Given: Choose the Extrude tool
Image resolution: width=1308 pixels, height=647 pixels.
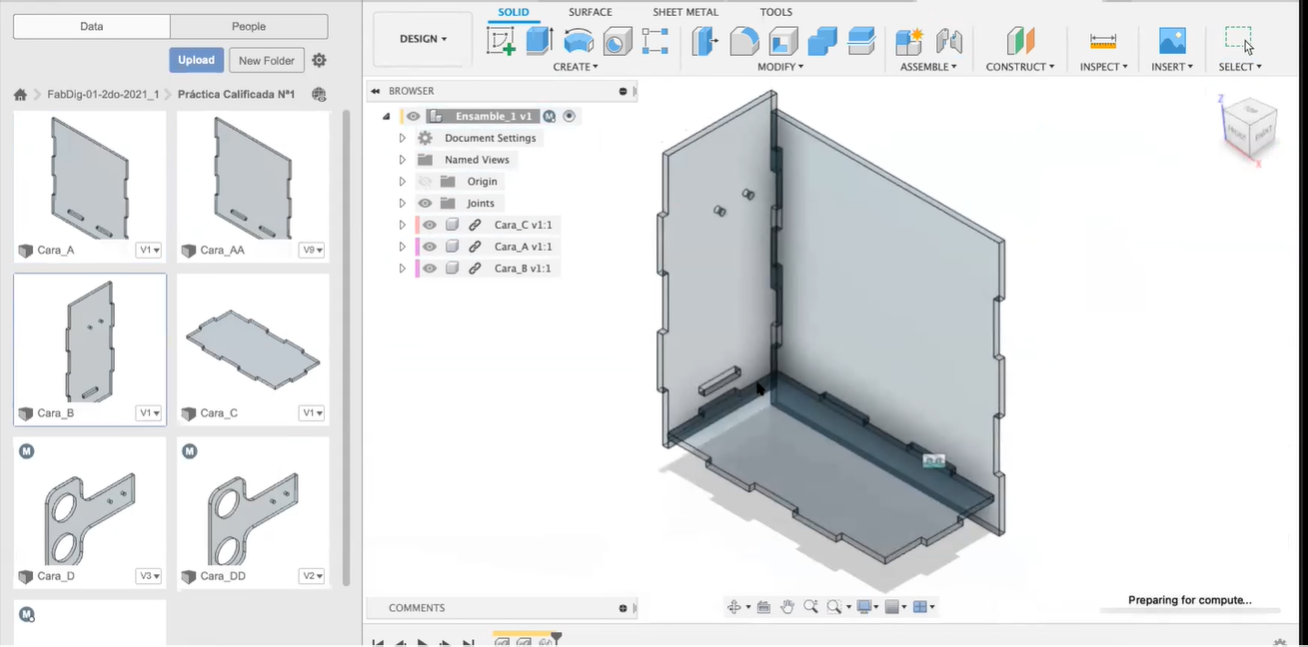Looking at the screenshot, I should pos(540,41).
